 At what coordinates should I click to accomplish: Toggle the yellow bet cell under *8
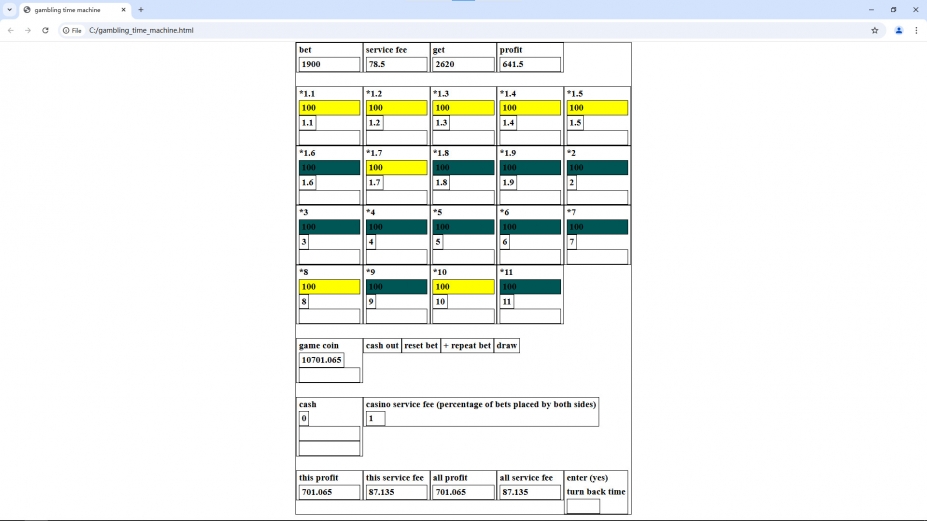click(x=329, y=287)
